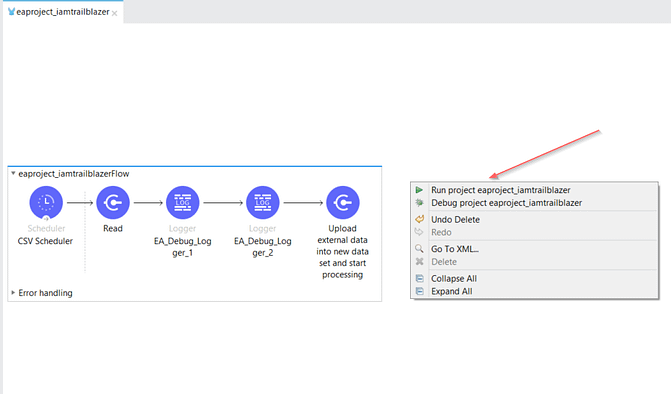Click the EA_Debug_Logger_2 label
This screenshot has width=671, height=394.
tap(263, 247)
